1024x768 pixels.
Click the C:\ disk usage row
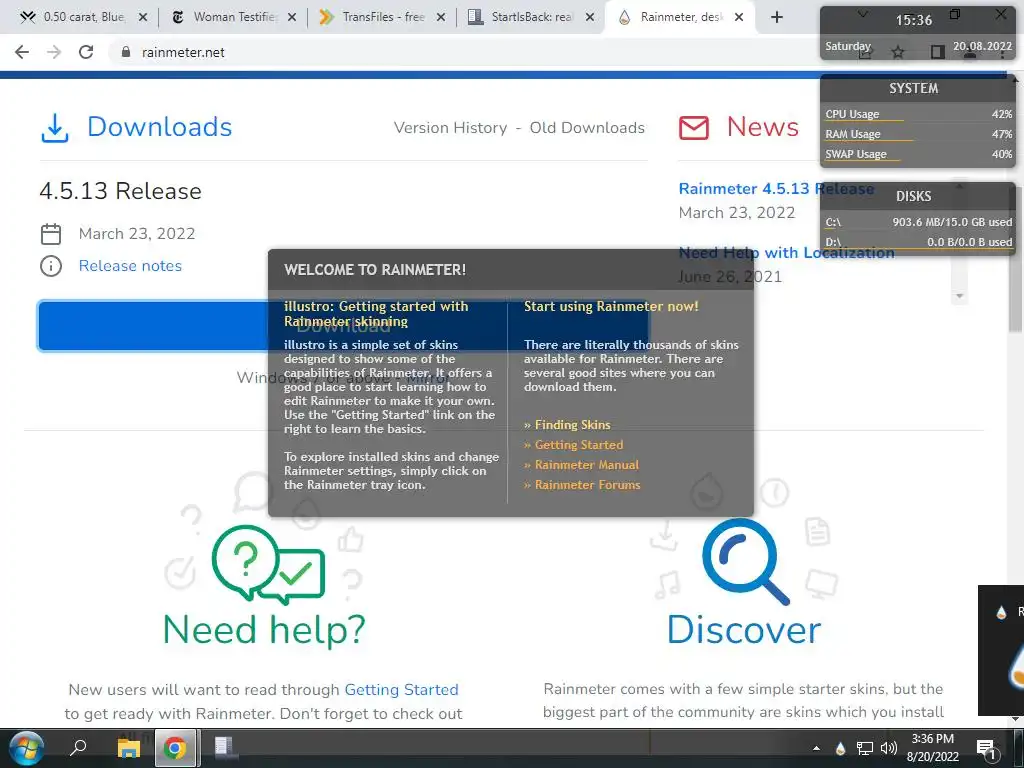918,222
